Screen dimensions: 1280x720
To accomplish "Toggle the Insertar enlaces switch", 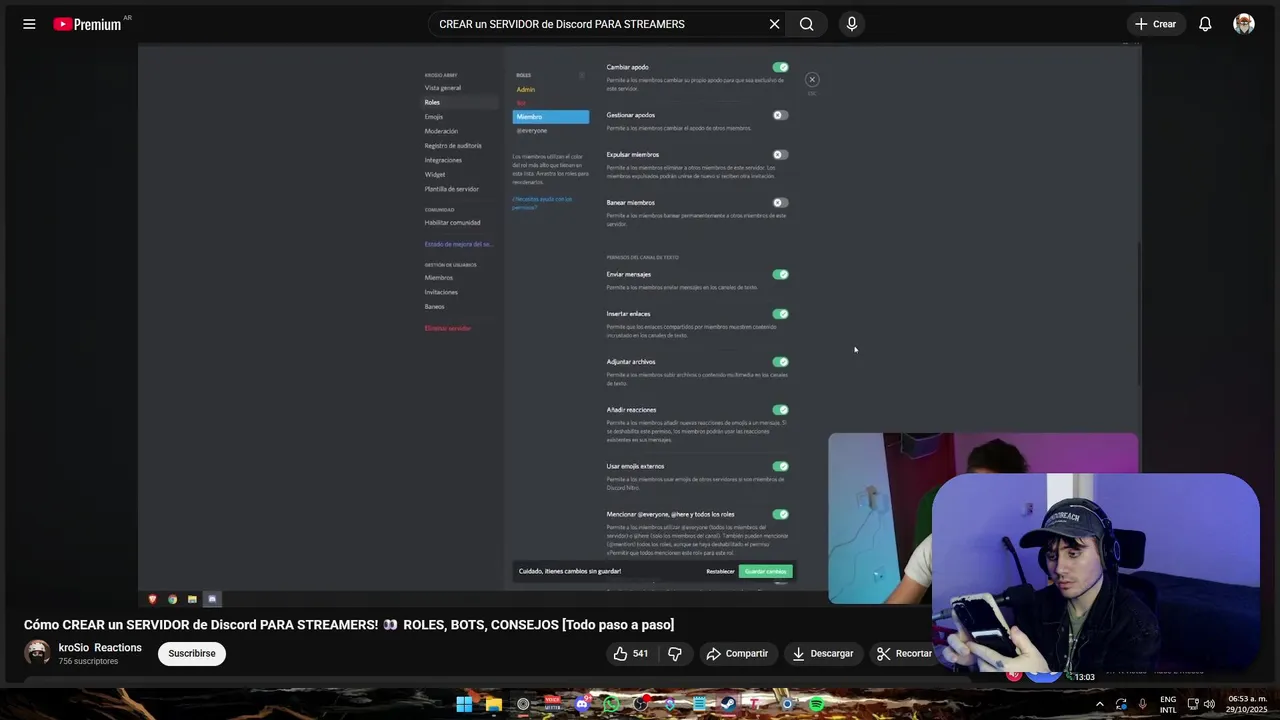I will click(x=780, y=314).
